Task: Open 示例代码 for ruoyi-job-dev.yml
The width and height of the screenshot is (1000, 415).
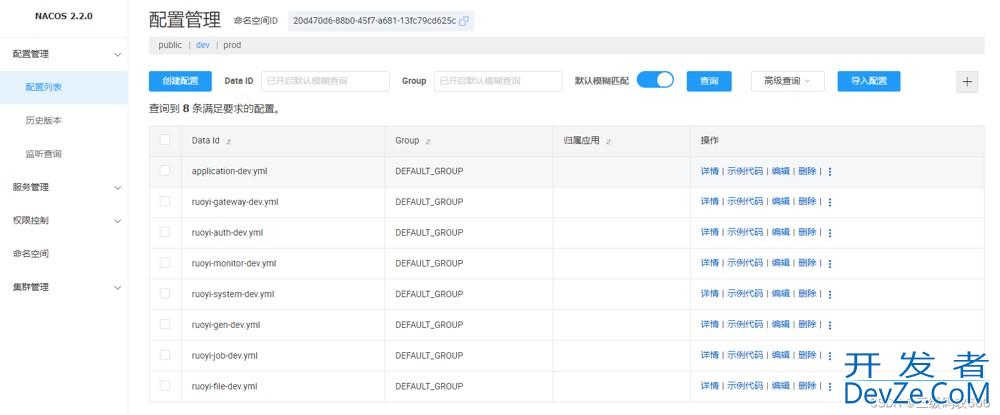Action: [x=745, y=354]
